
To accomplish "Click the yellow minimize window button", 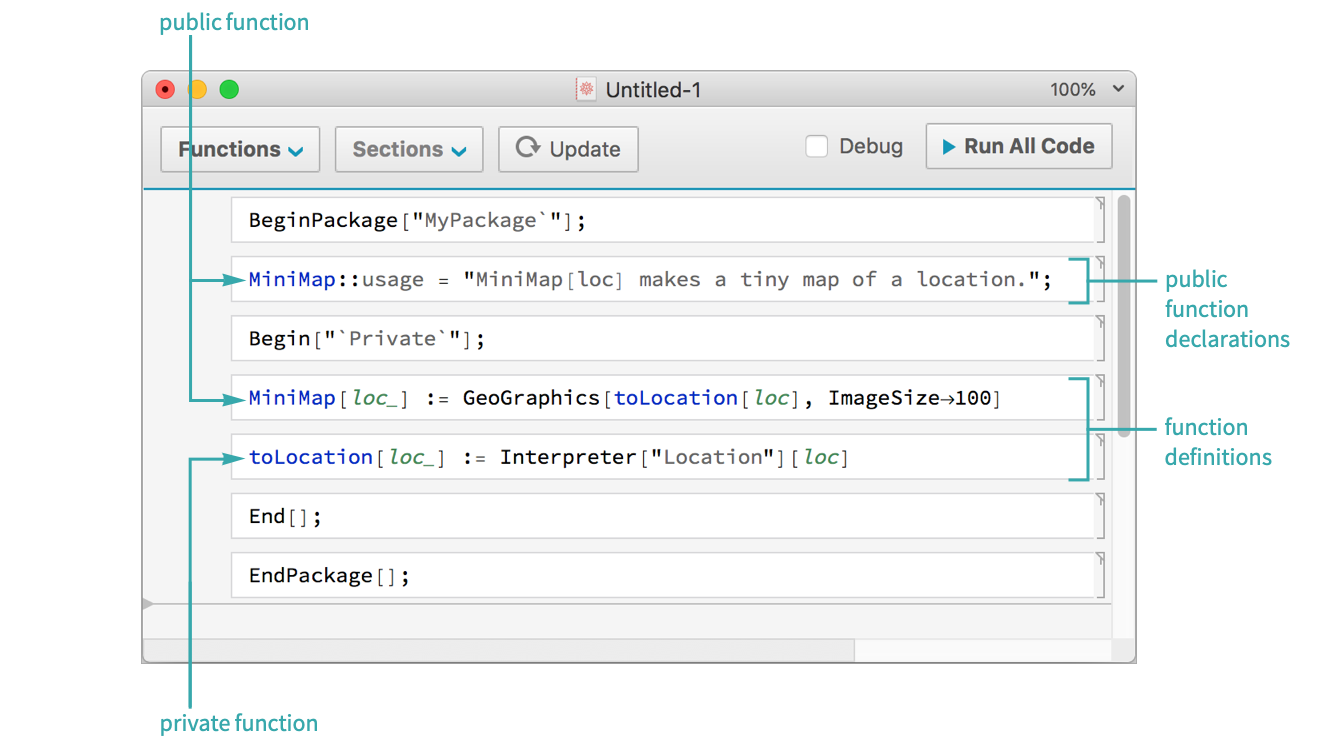I will pos(197,90).
